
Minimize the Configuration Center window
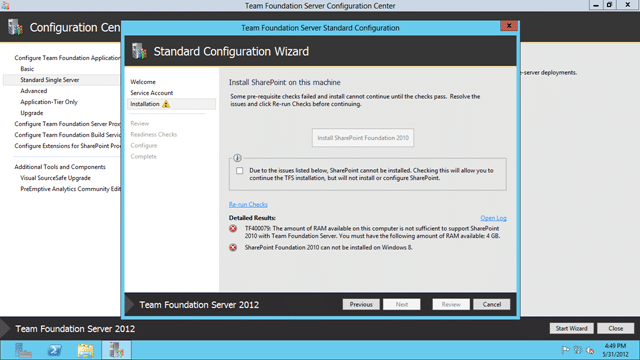click(x=596, y=5)
